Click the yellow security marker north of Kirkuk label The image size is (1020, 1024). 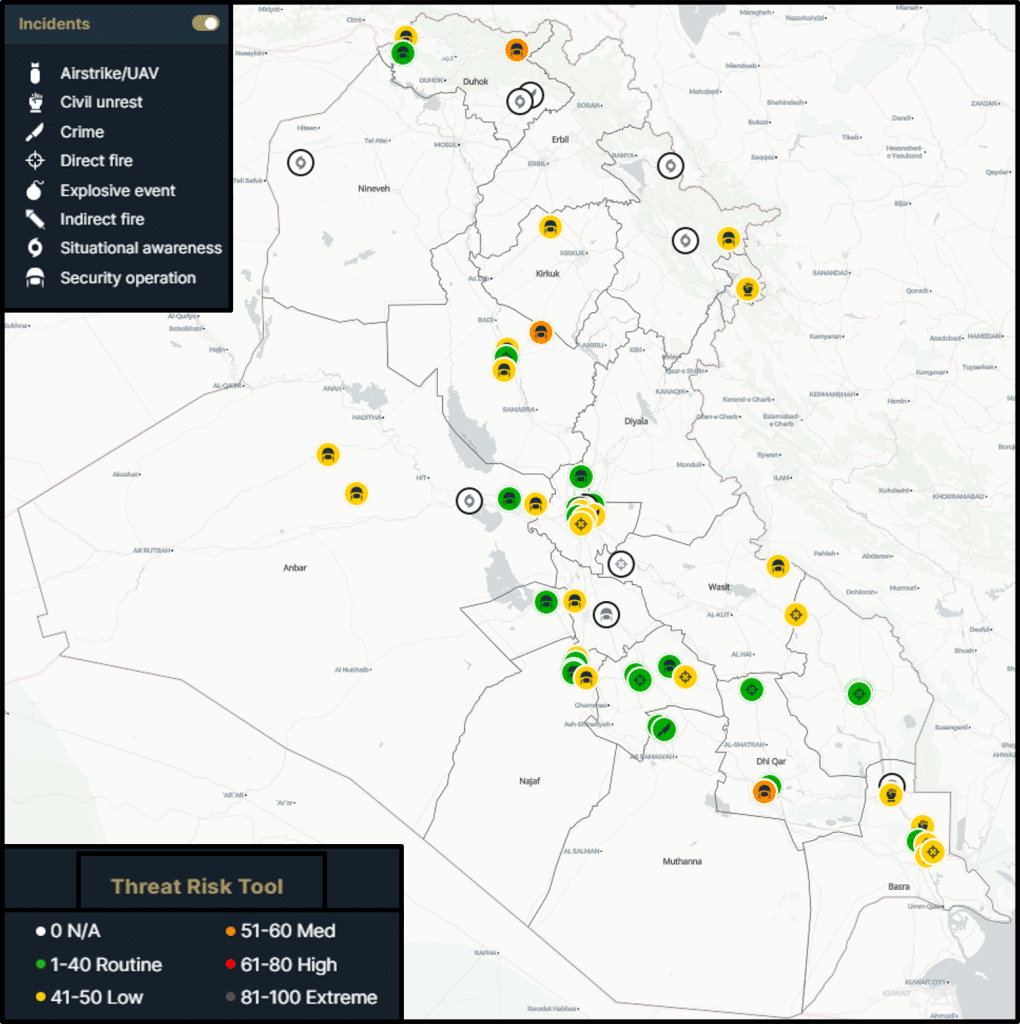(x=549, y=227)
